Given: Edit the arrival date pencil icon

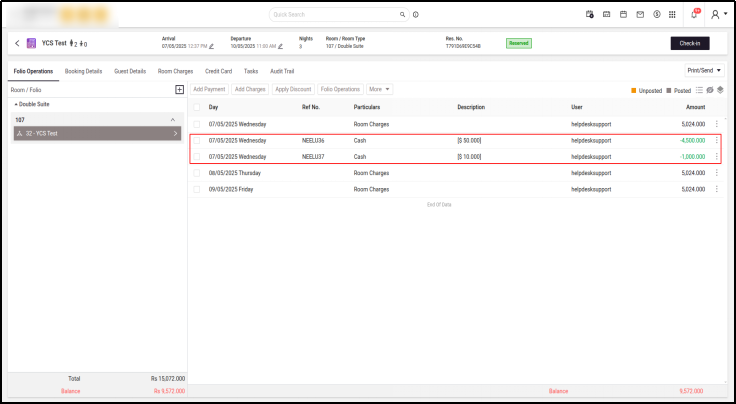Looking at the screenshot, I should pyautogui.click(x=211, y=46).
